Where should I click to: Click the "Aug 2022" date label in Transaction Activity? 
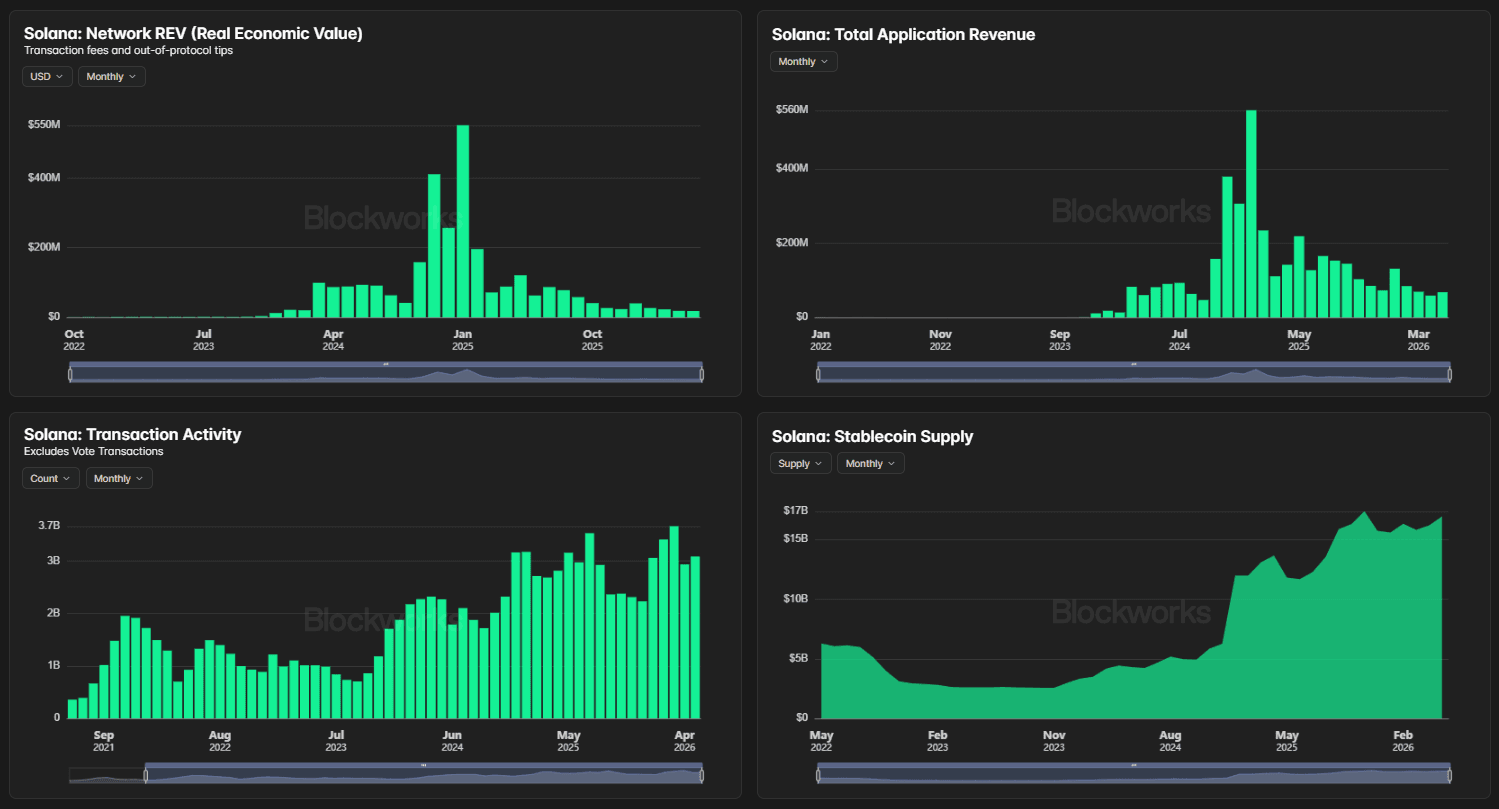coord(220,741)
